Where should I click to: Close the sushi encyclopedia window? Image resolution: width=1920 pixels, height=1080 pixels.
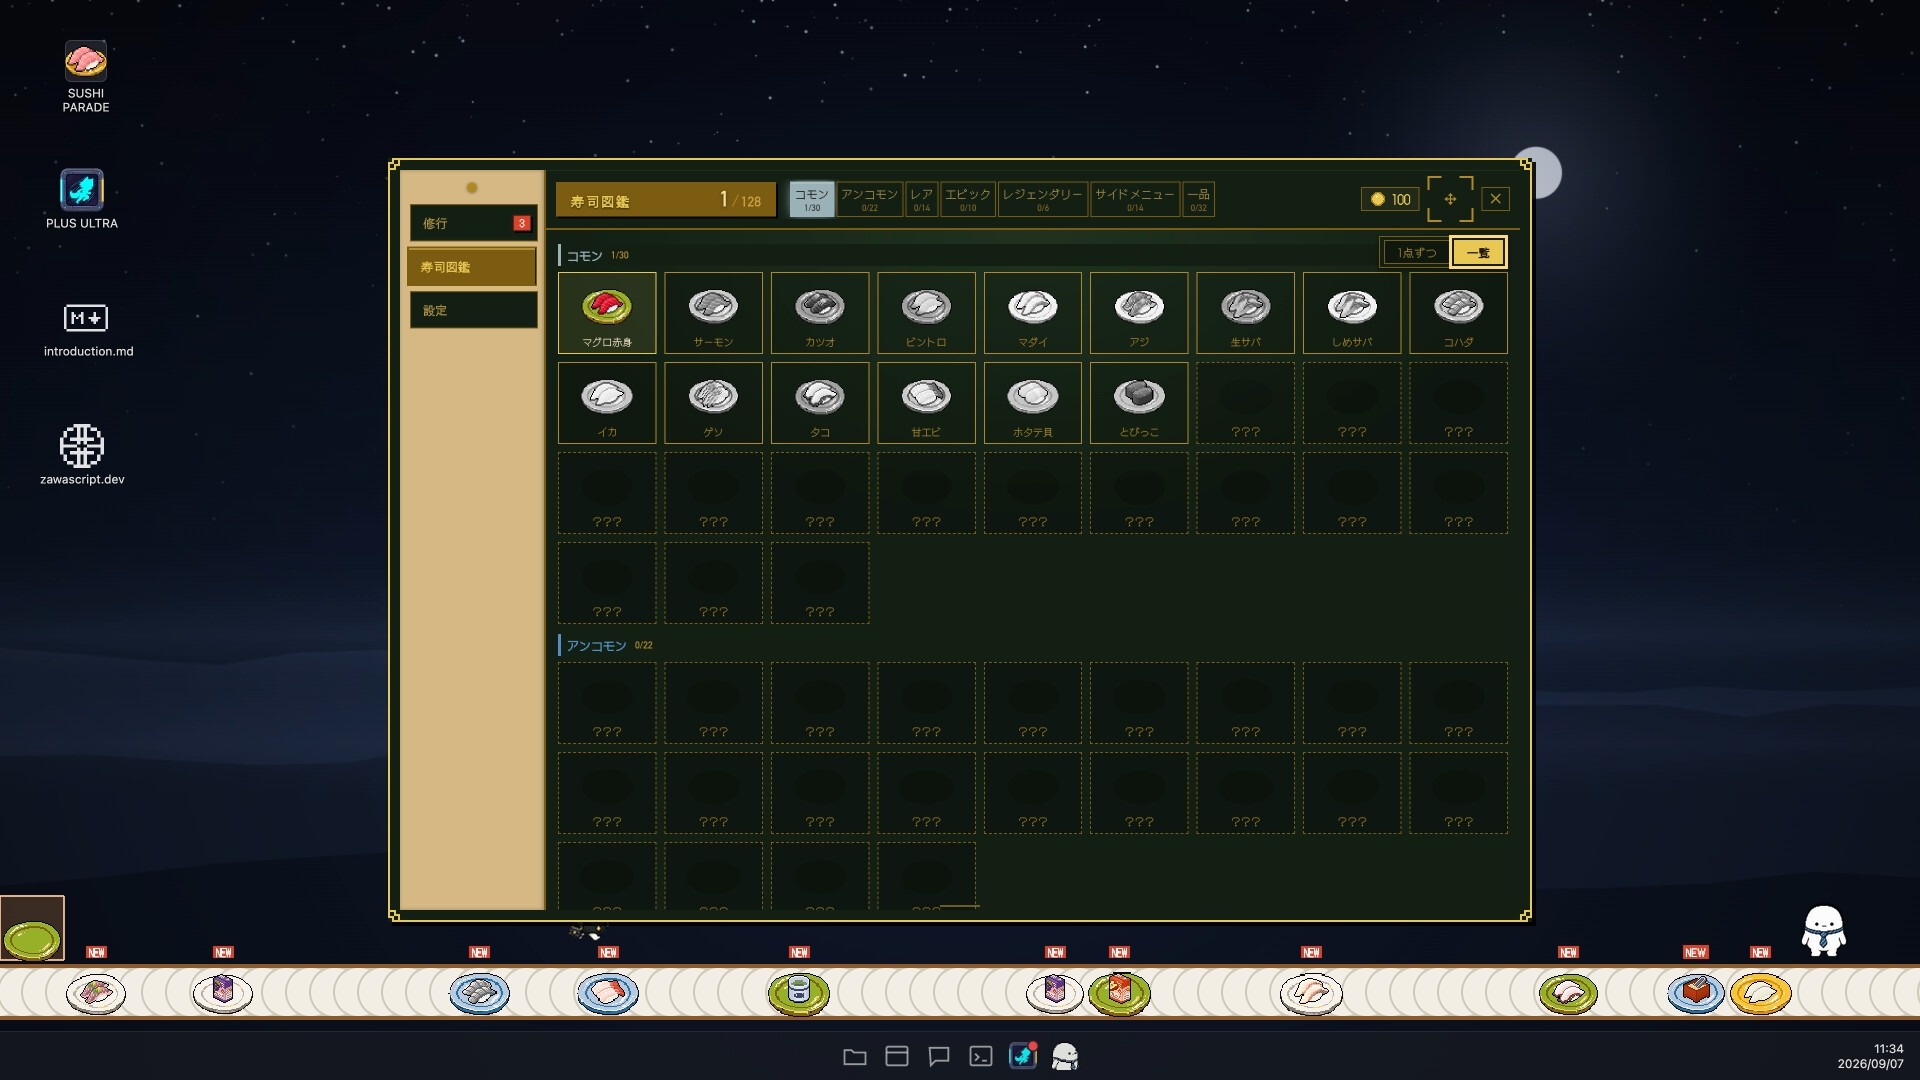point(1495,199)
